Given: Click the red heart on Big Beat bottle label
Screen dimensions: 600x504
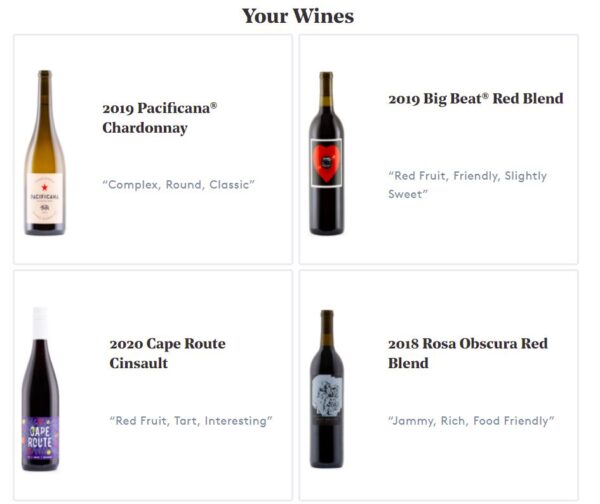Looking at the screenshot, I should point(326,159).
